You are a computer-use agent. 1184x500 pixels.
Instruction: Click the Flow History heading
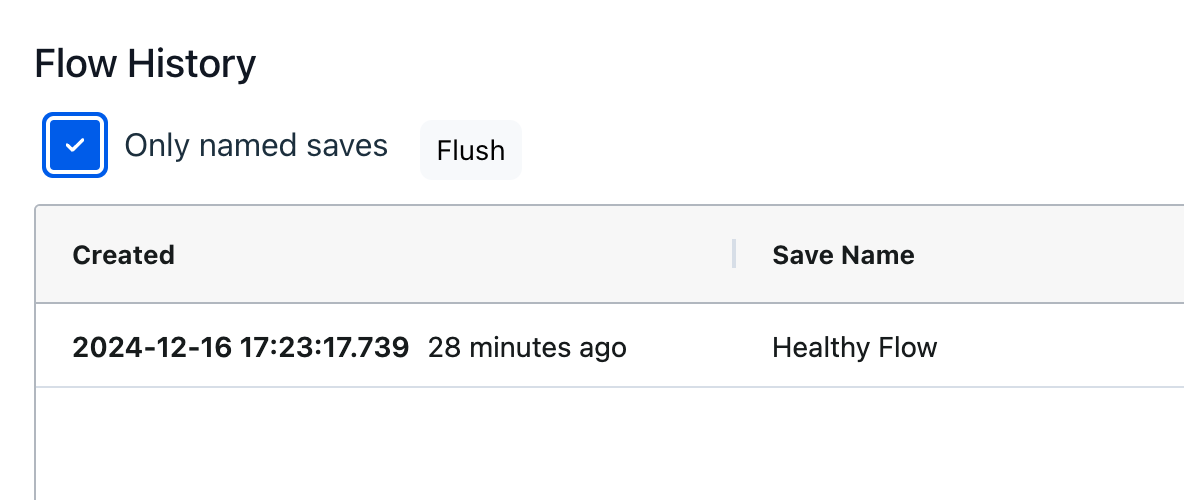click(145, 65)
